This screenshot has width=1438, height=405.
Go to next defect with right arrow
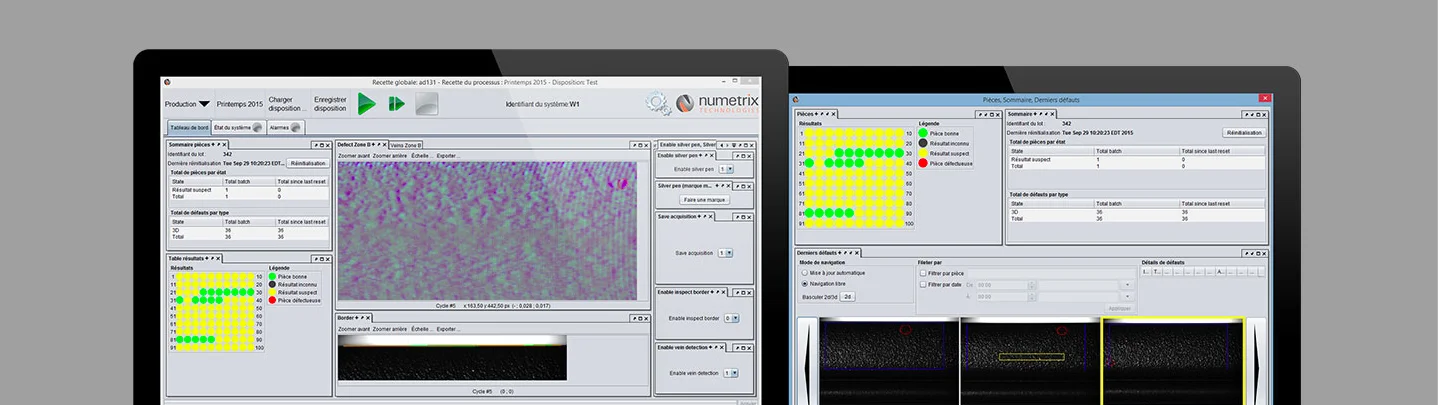coord(1256,360)
